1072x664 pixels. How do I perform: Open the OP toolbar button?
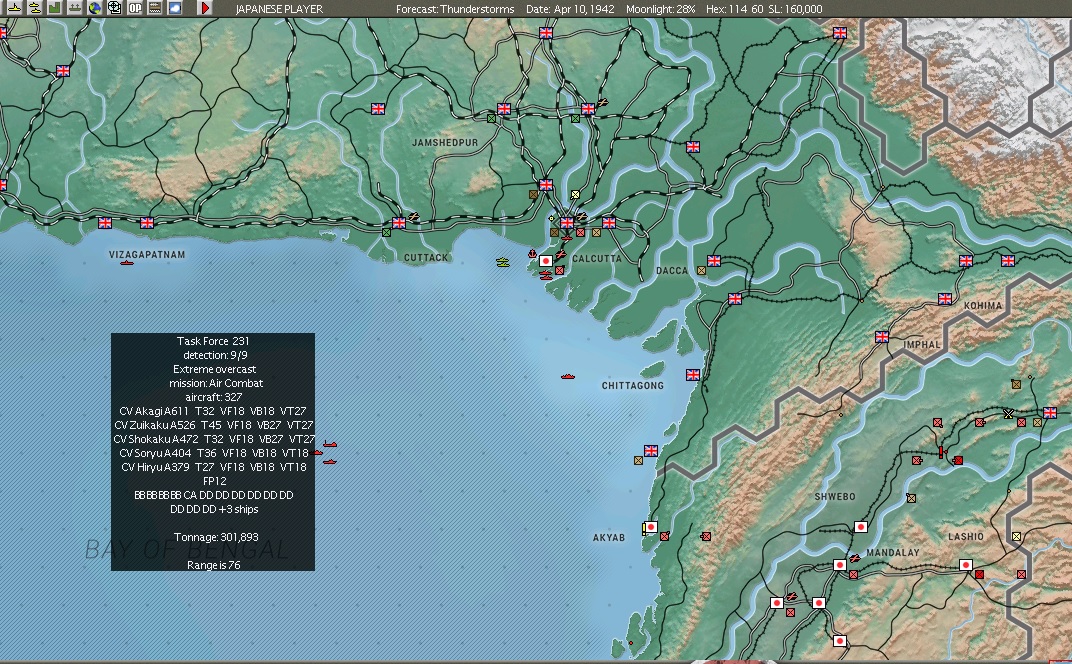tap(135, 8)
